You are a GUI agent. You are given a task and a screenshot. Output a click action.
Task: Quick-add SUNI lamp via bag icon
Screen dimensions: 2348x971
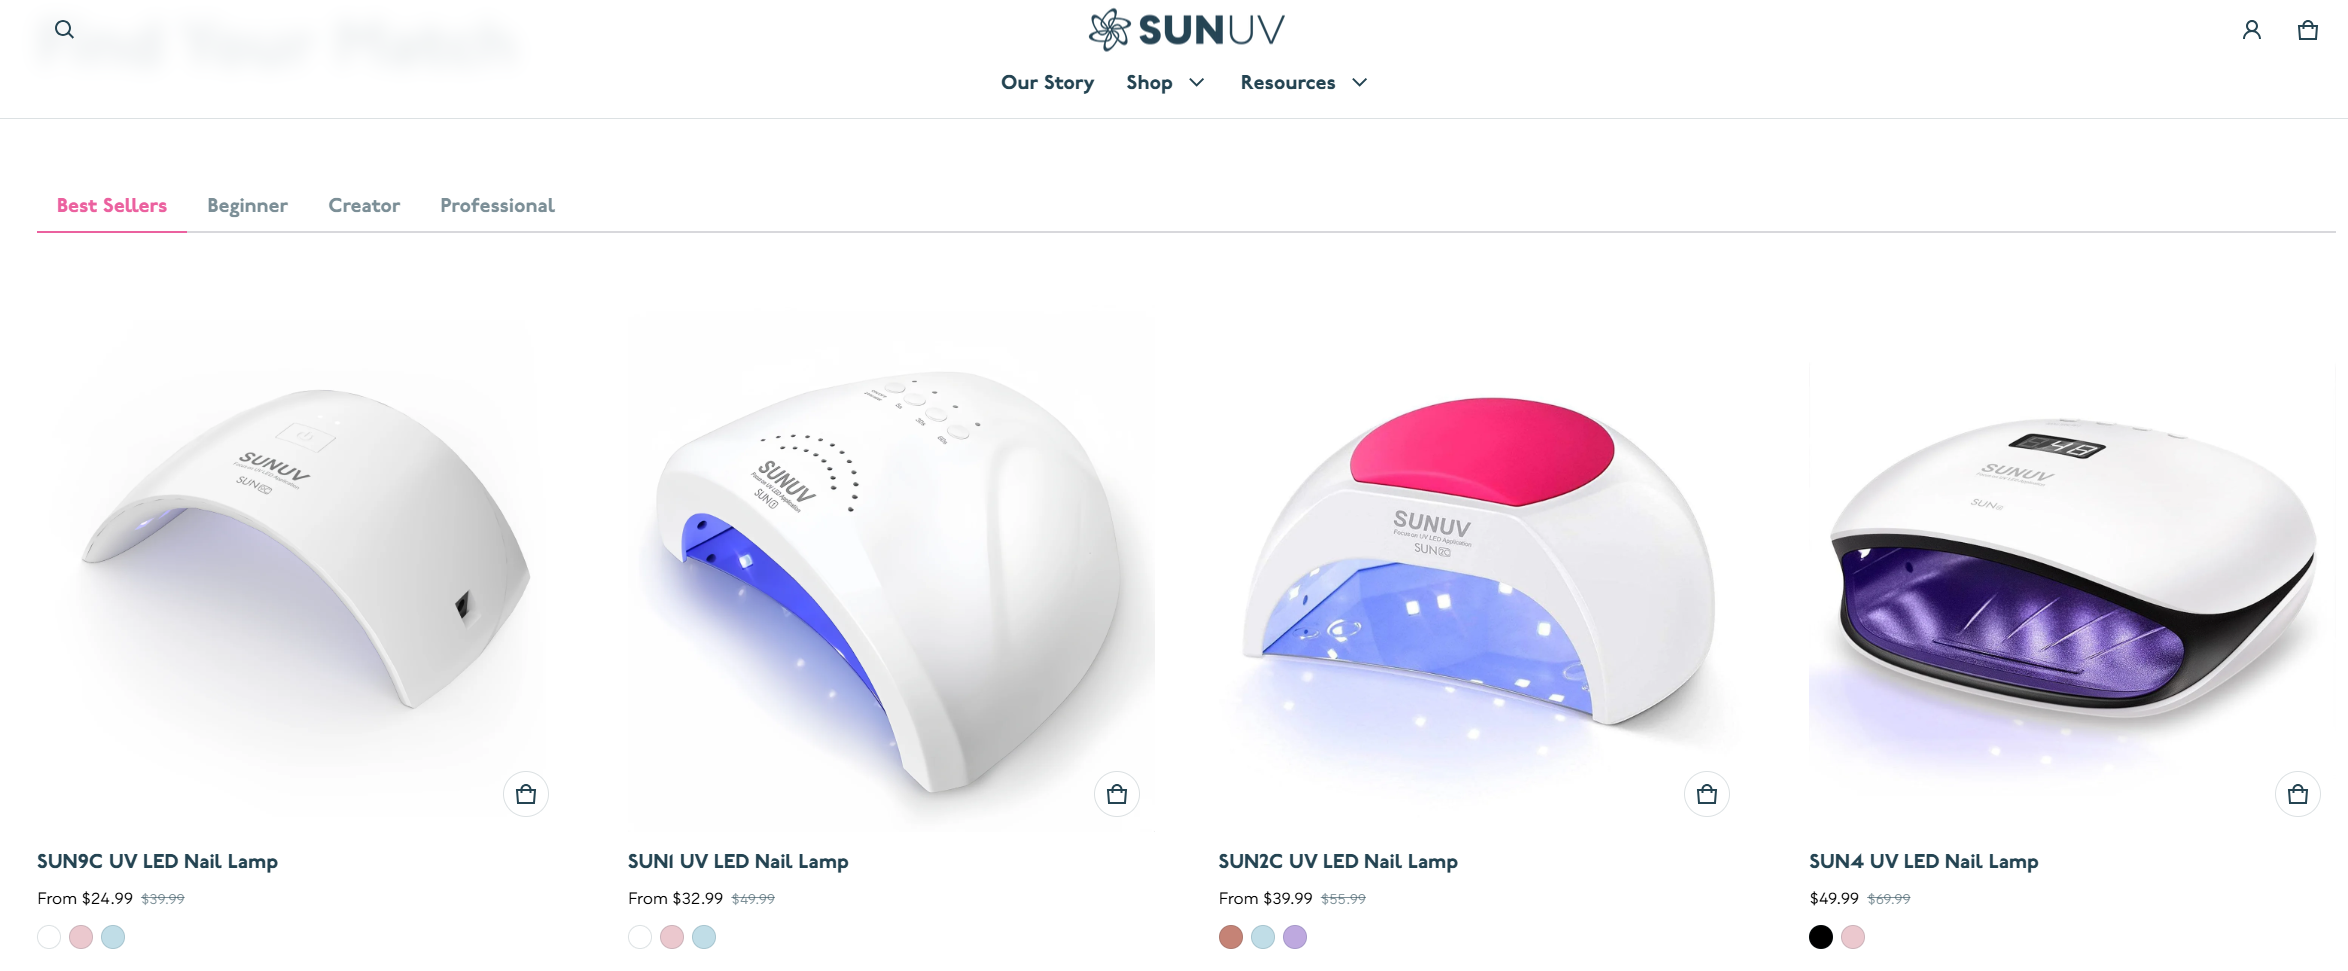tap(1117, 794)
